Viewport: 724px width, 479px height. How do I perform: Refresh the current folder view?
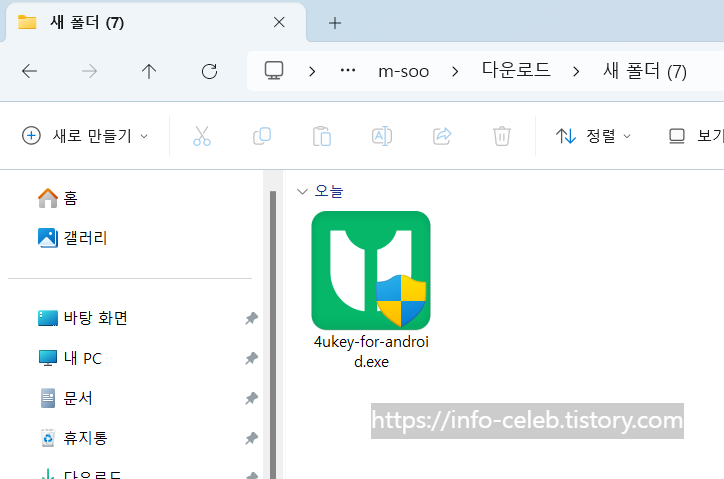pos(209,71)
